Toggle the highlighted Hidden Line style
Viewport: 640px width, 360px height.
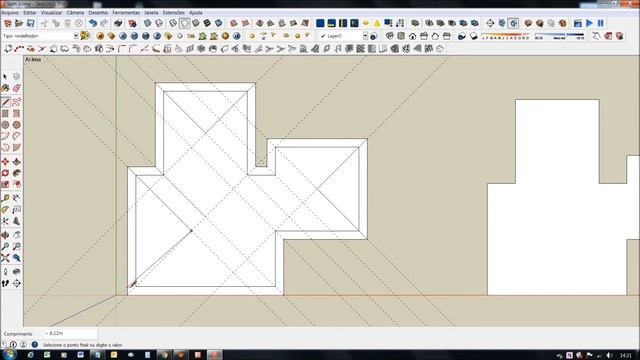pos(184,23)
